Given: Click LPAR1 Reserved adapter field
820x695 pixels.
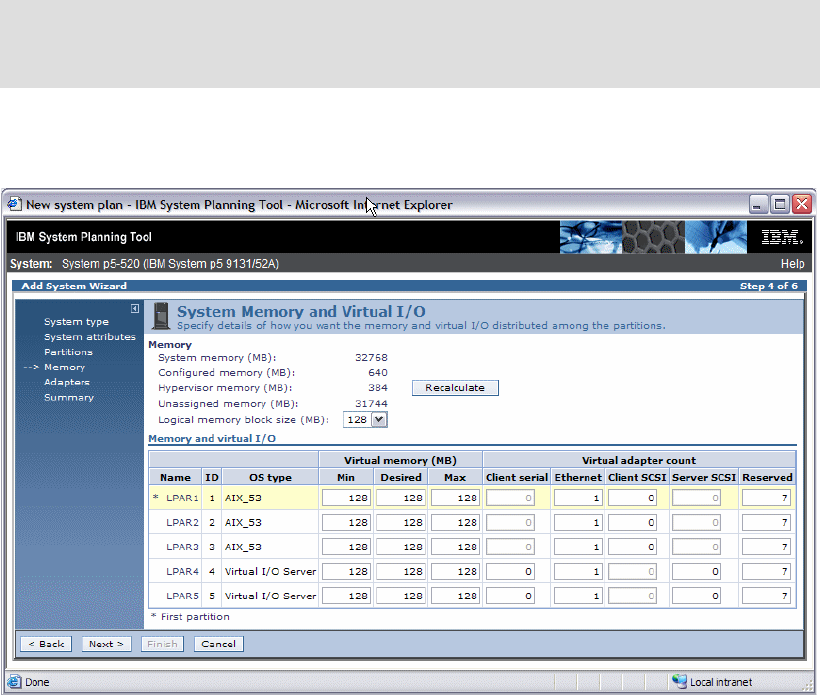Looking at the screenshot, I should point(766,498).
